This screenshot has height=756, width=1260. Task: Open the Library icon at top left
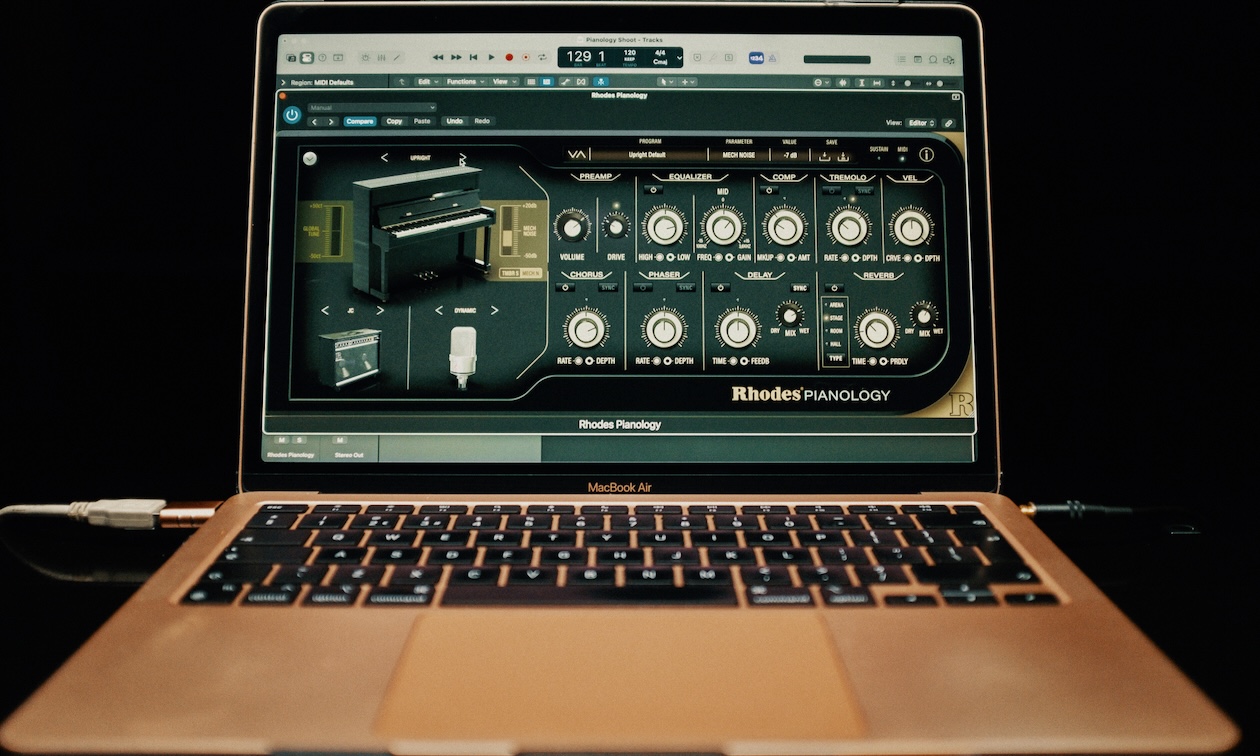point(292,58)
